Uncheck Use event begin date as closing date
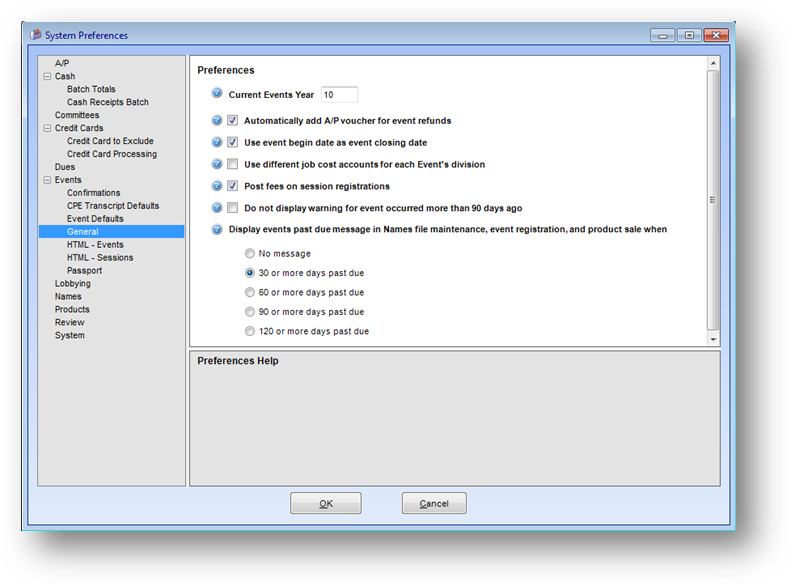Image resolution: width=791 pixels, height=586 pixels. coord(232,142)
